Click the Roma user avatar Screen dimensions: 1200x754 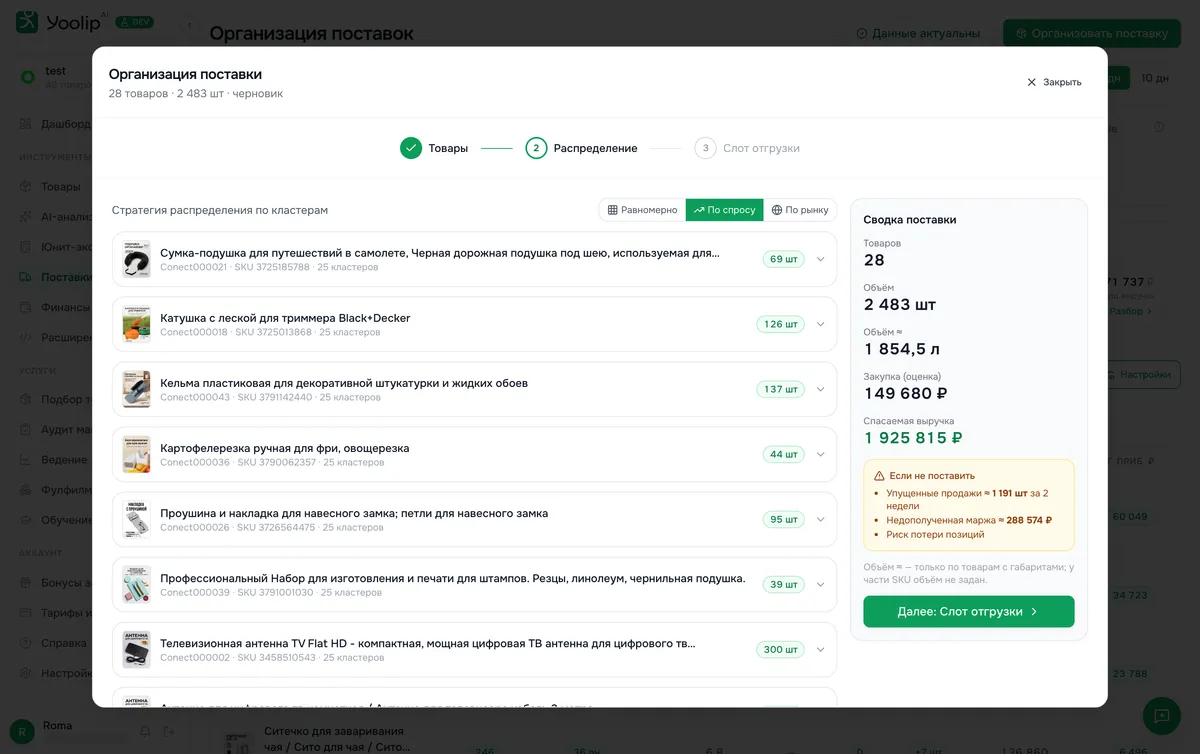[x=22, y=732]
